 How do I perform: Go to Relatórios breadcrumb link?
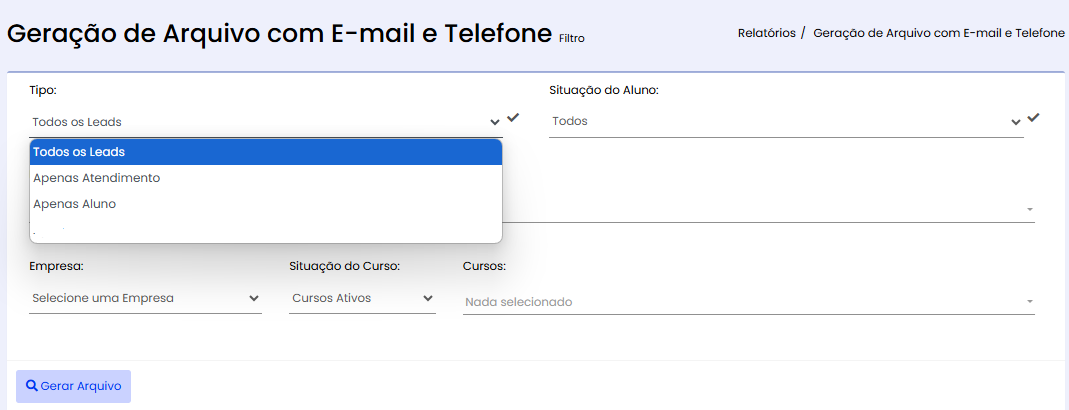coord(766,33)
